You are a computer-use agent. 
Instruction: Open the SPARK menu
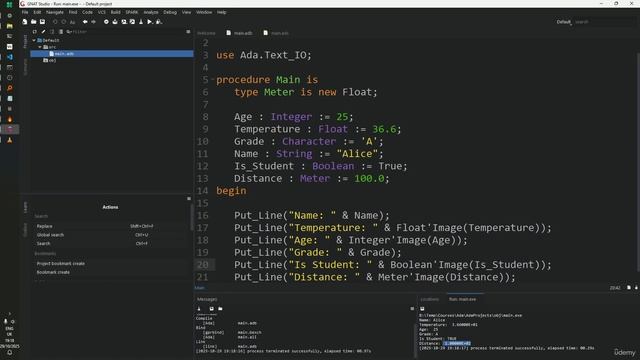pyautogui.click(x=131, y=12)
